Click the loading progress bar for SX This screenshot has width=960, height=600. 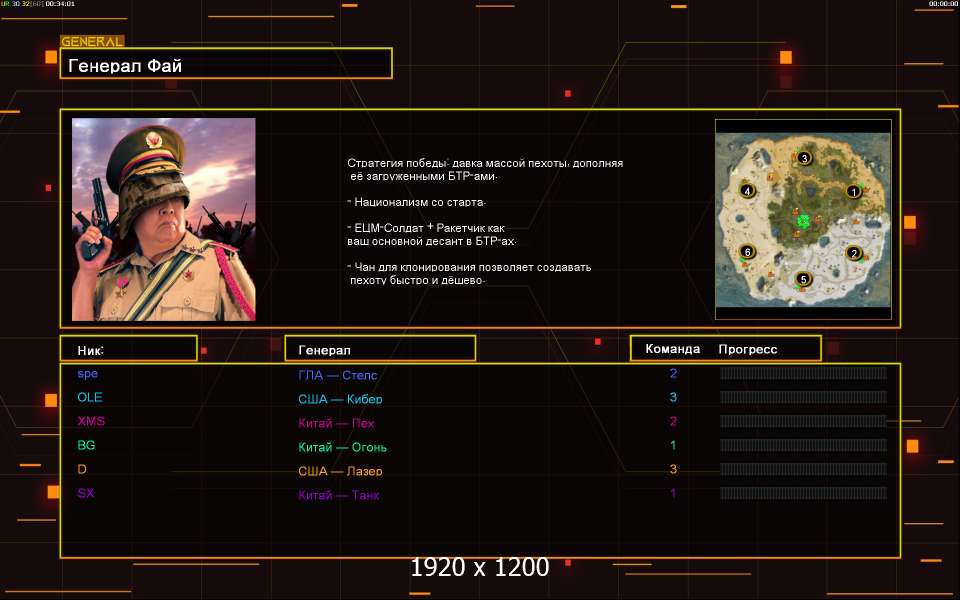click(x=803, y=493)
